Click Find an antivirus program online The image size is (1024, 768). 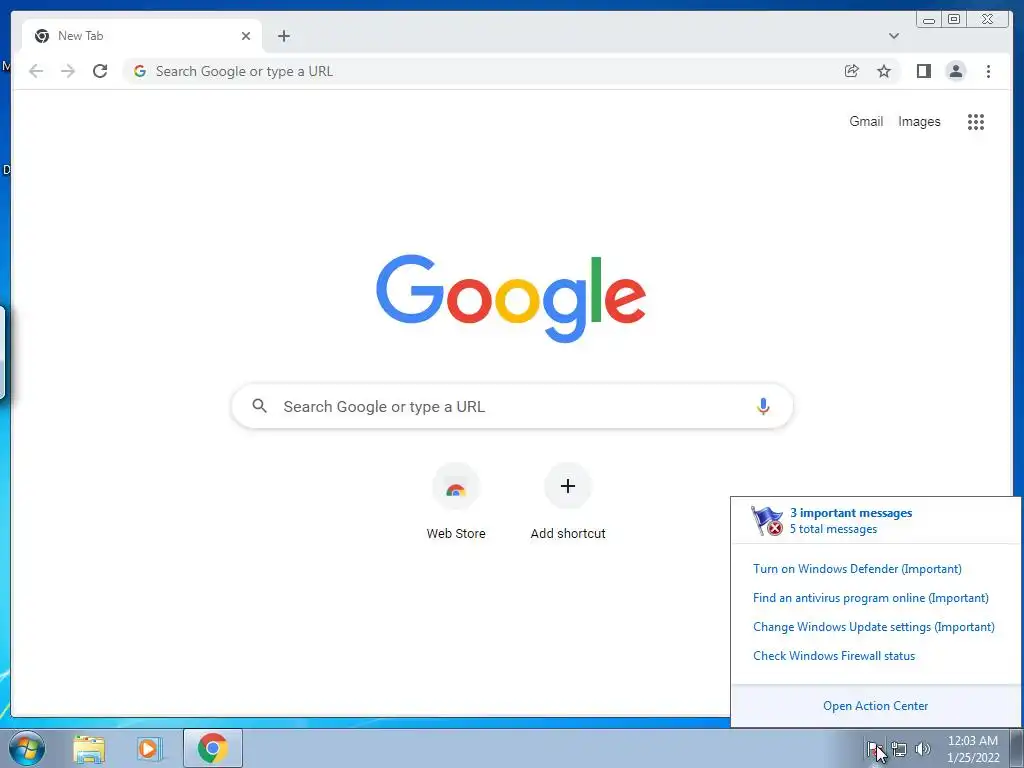(x=871, y=598)
